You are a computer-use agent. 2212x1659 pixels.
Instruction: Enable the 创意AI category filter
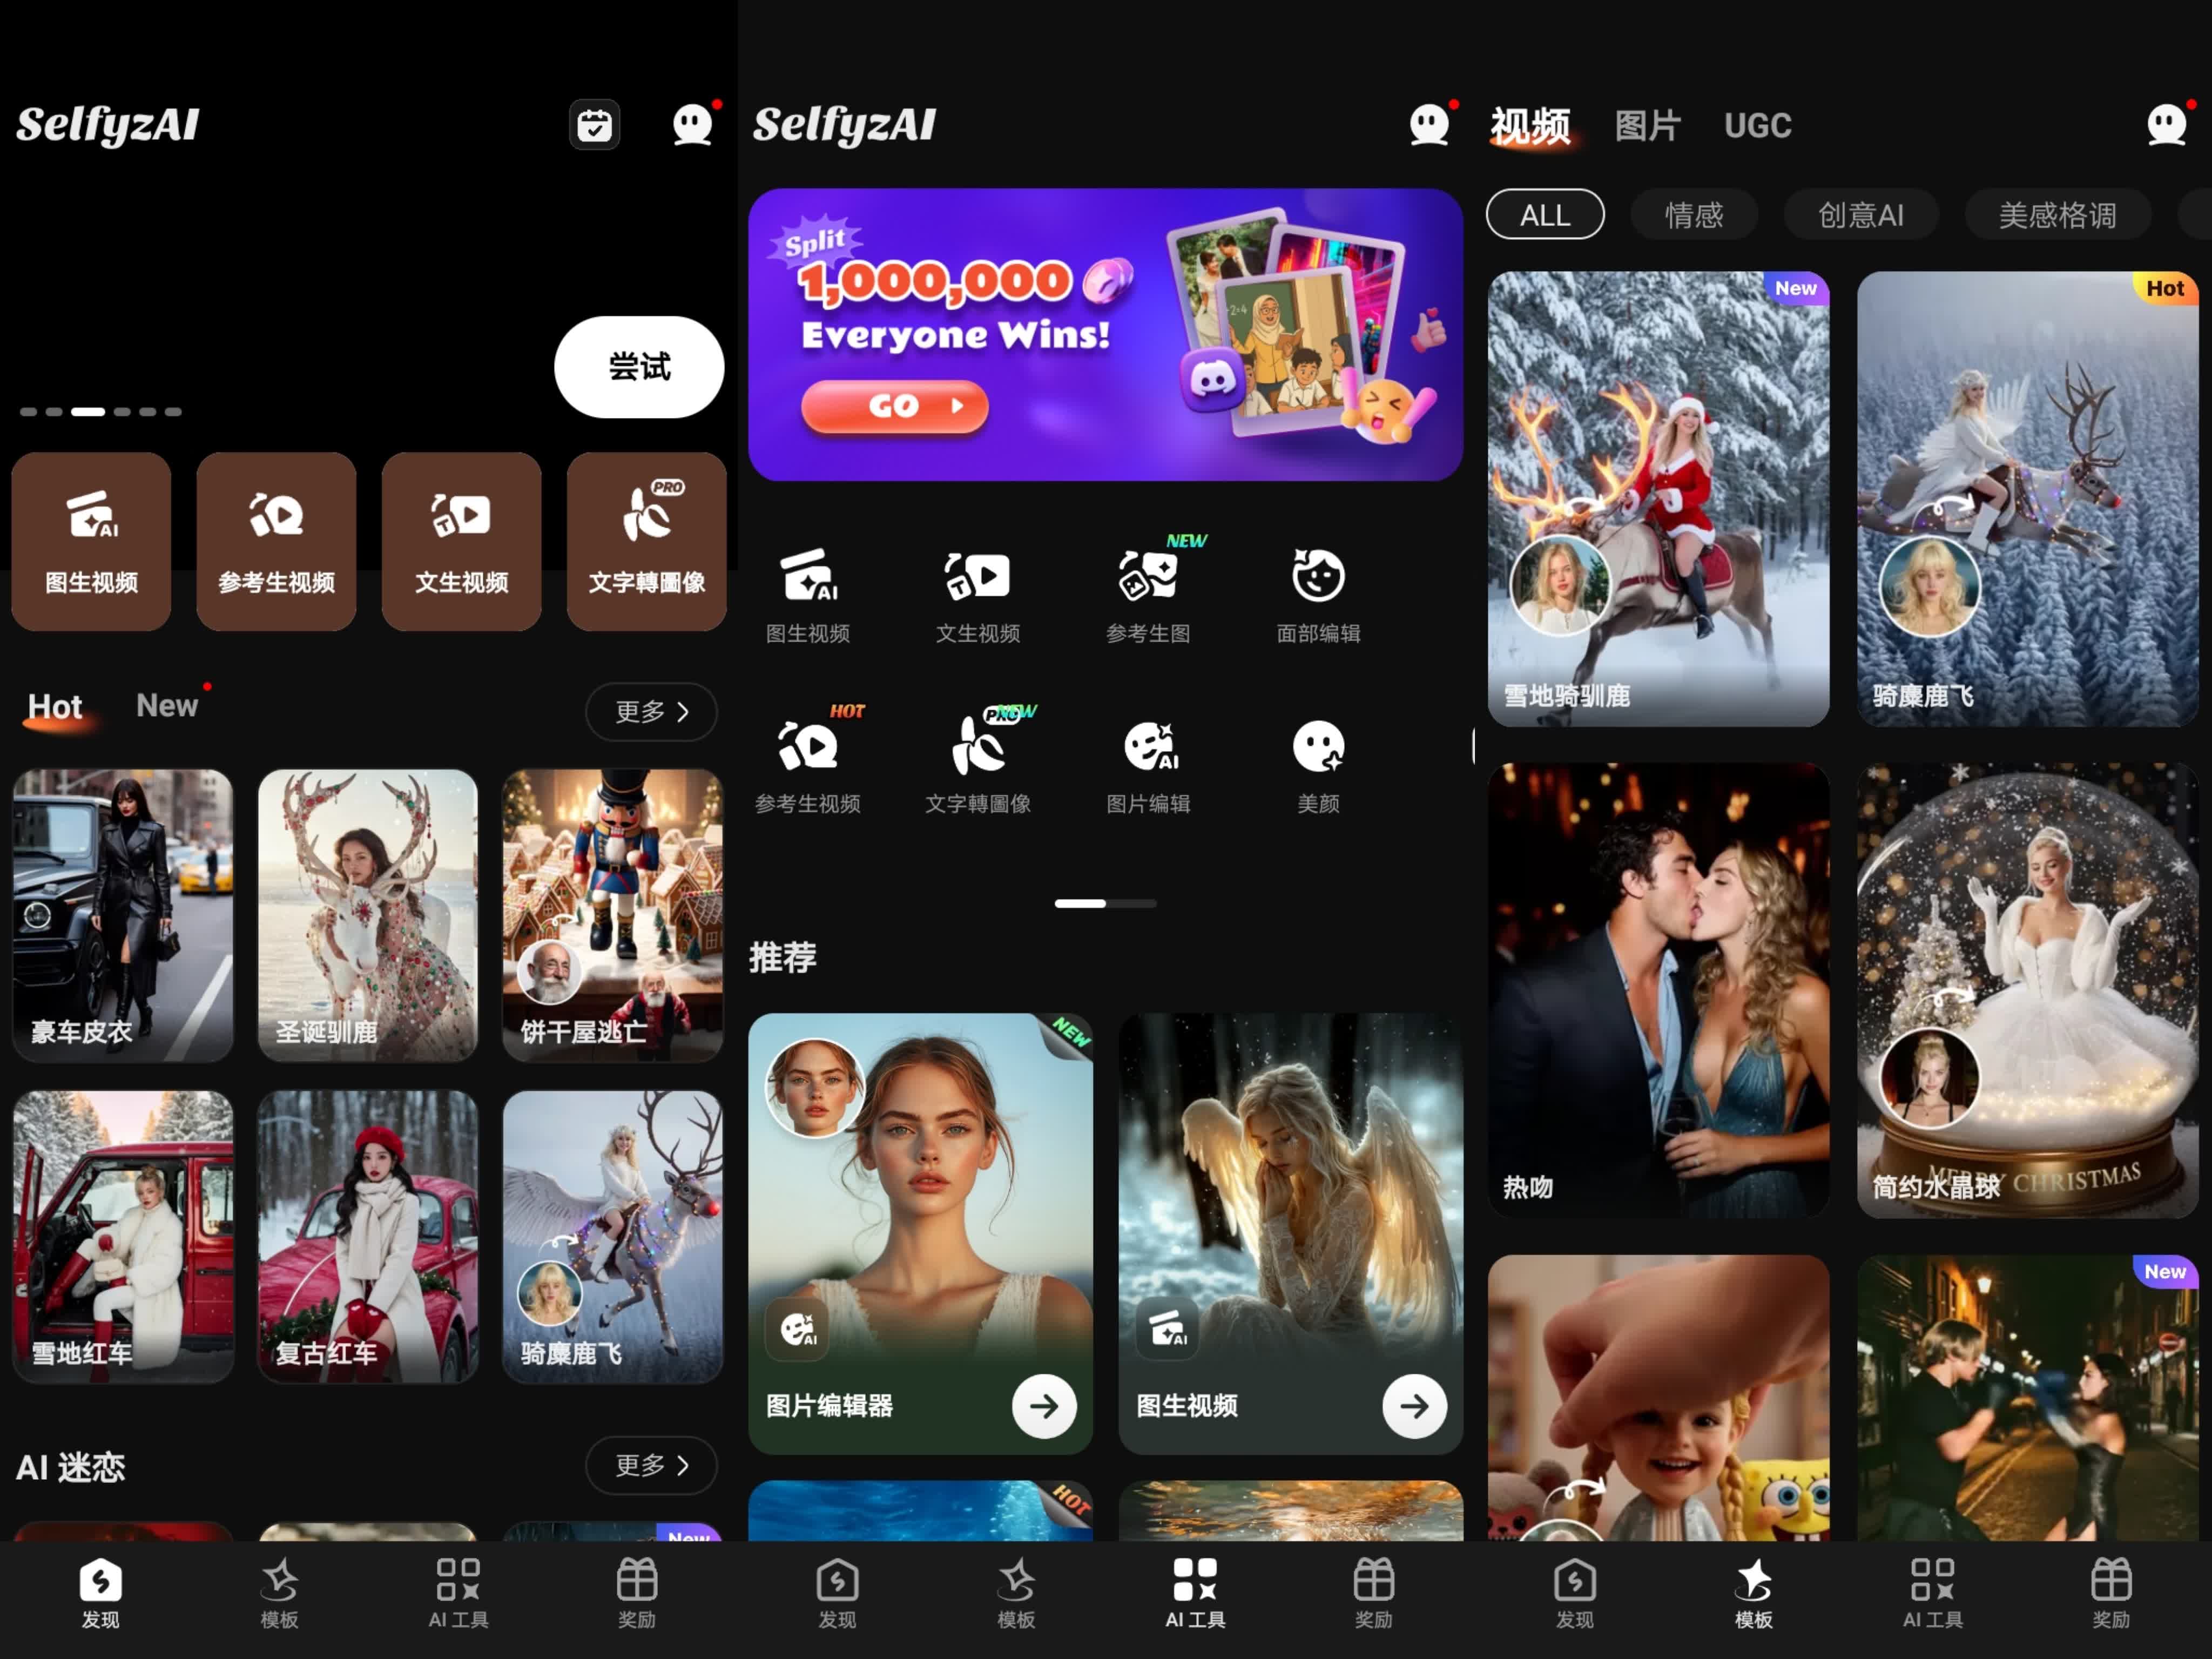pos(1860,215)
